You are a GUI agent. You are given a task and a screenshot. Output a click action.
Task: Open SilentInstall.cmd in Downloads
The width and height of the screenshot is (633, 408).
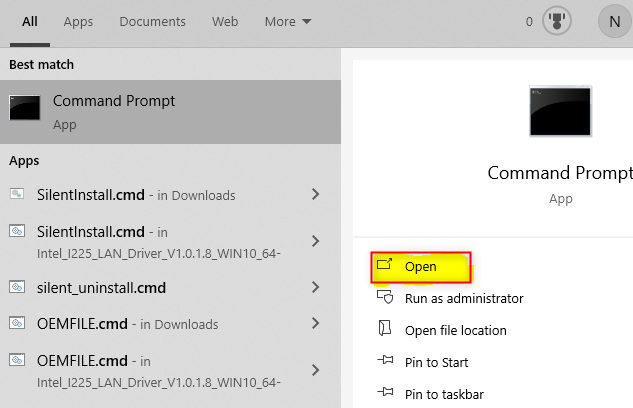[x=136, y=195]
